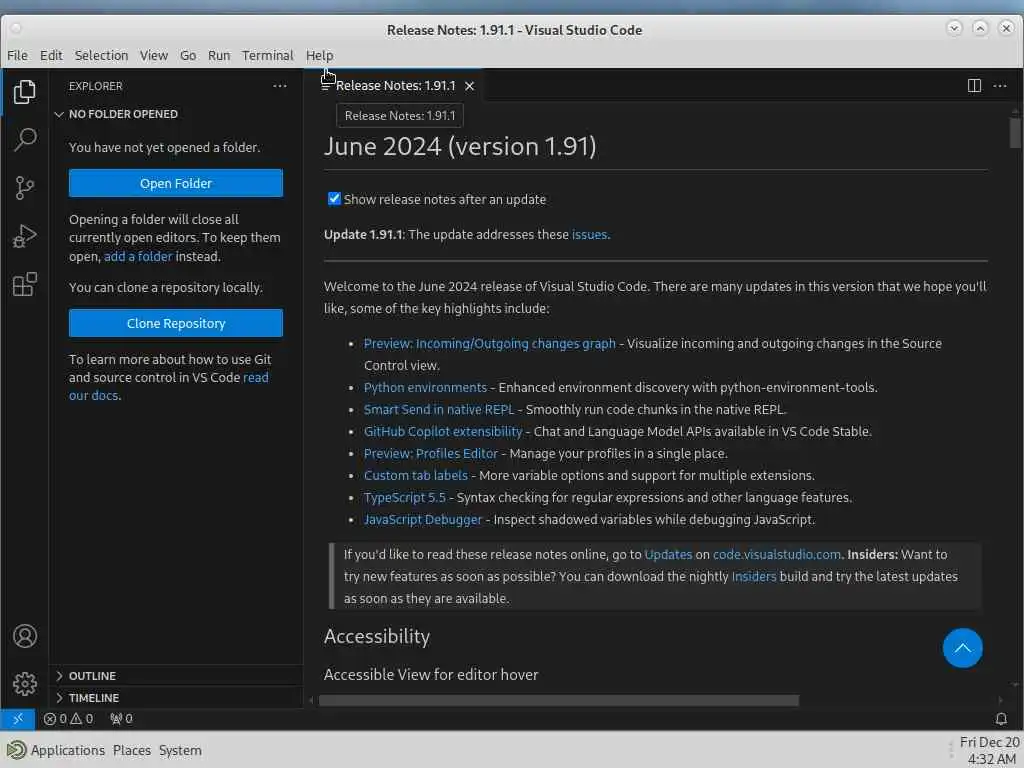Click the vertical scrollbar thumb of release notes

1014,132
